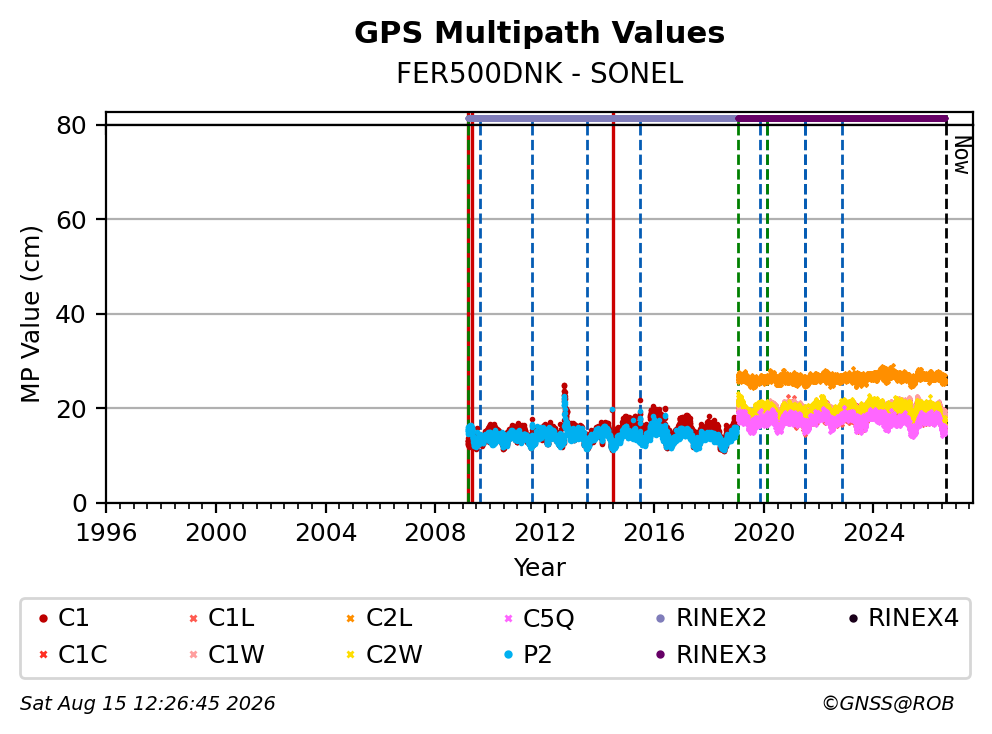Click the FER500DNK - SONEL subtitle
The height and width of the screenshot is (734, 992).
click(539, 74)
